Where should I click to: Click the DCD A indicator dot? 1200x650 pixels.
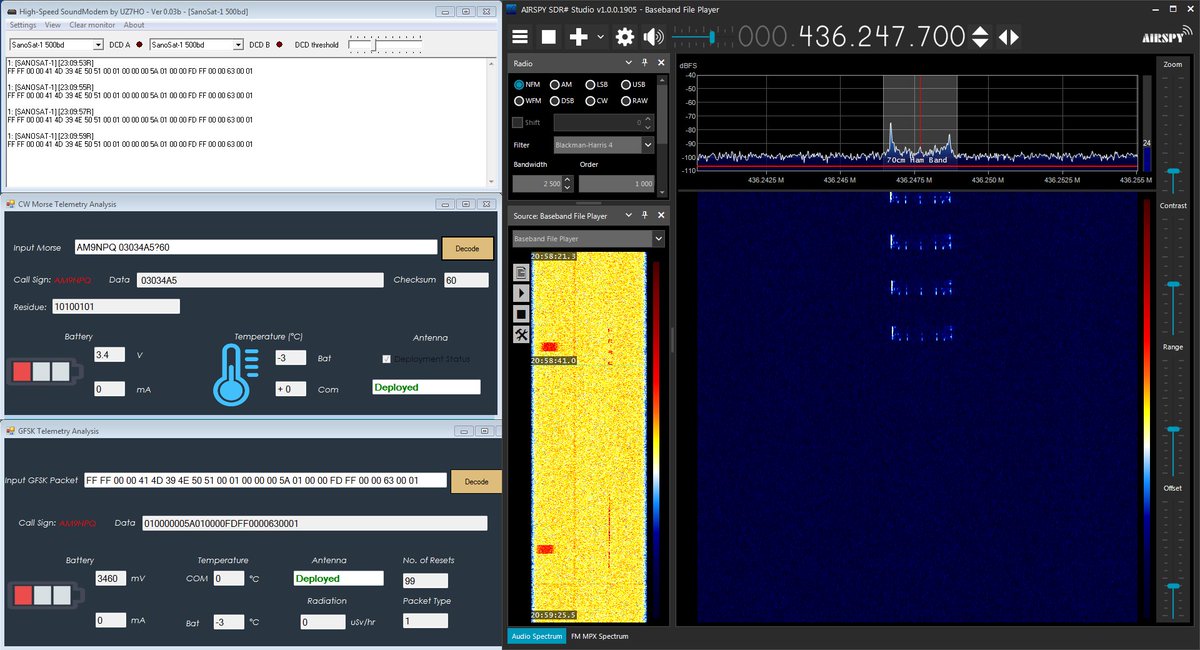click(x=139, y=44)
